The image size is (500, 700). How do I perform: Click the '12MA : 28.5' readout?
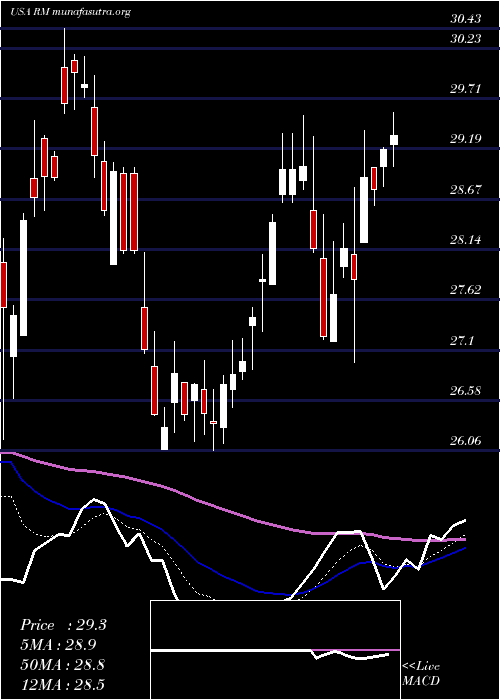click(x=63, y=684)
